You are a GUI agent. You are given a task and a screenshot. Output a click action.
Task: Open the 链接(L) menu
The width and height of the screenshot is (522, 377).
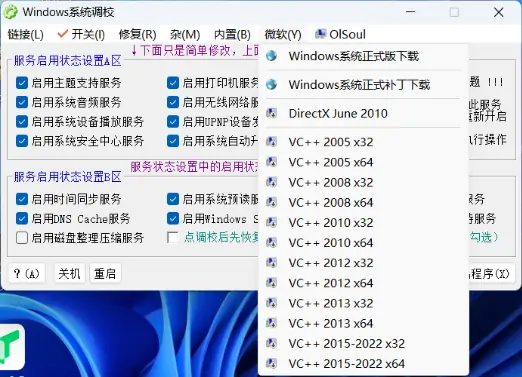pyautogui.click(x=26, y=34)
